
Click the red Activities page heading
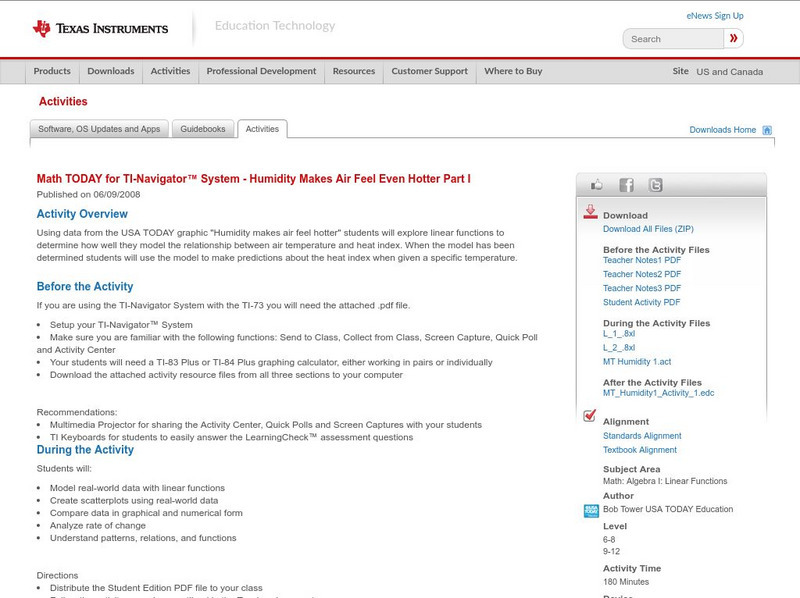[63, 102]
